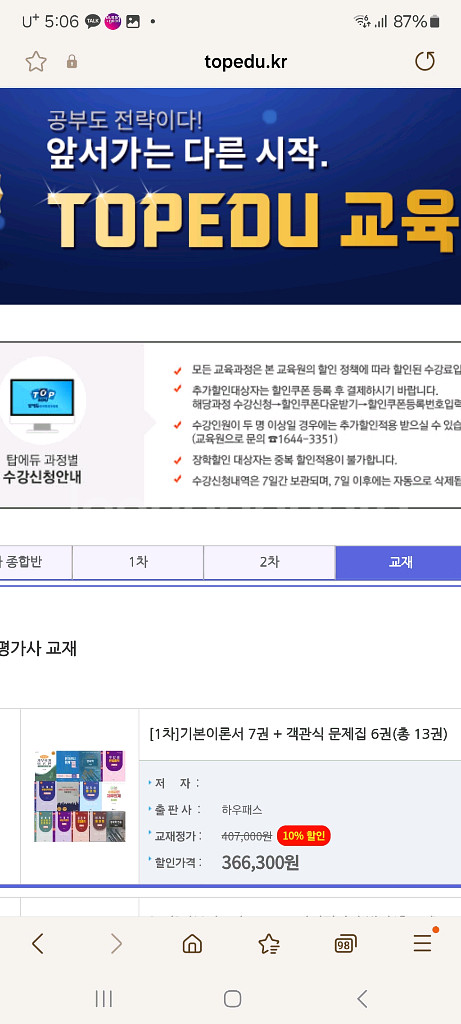The width and height of the screenshot is (461, 1024).
Task: Switch to the 1차 tab
Action: coord(138,562)
